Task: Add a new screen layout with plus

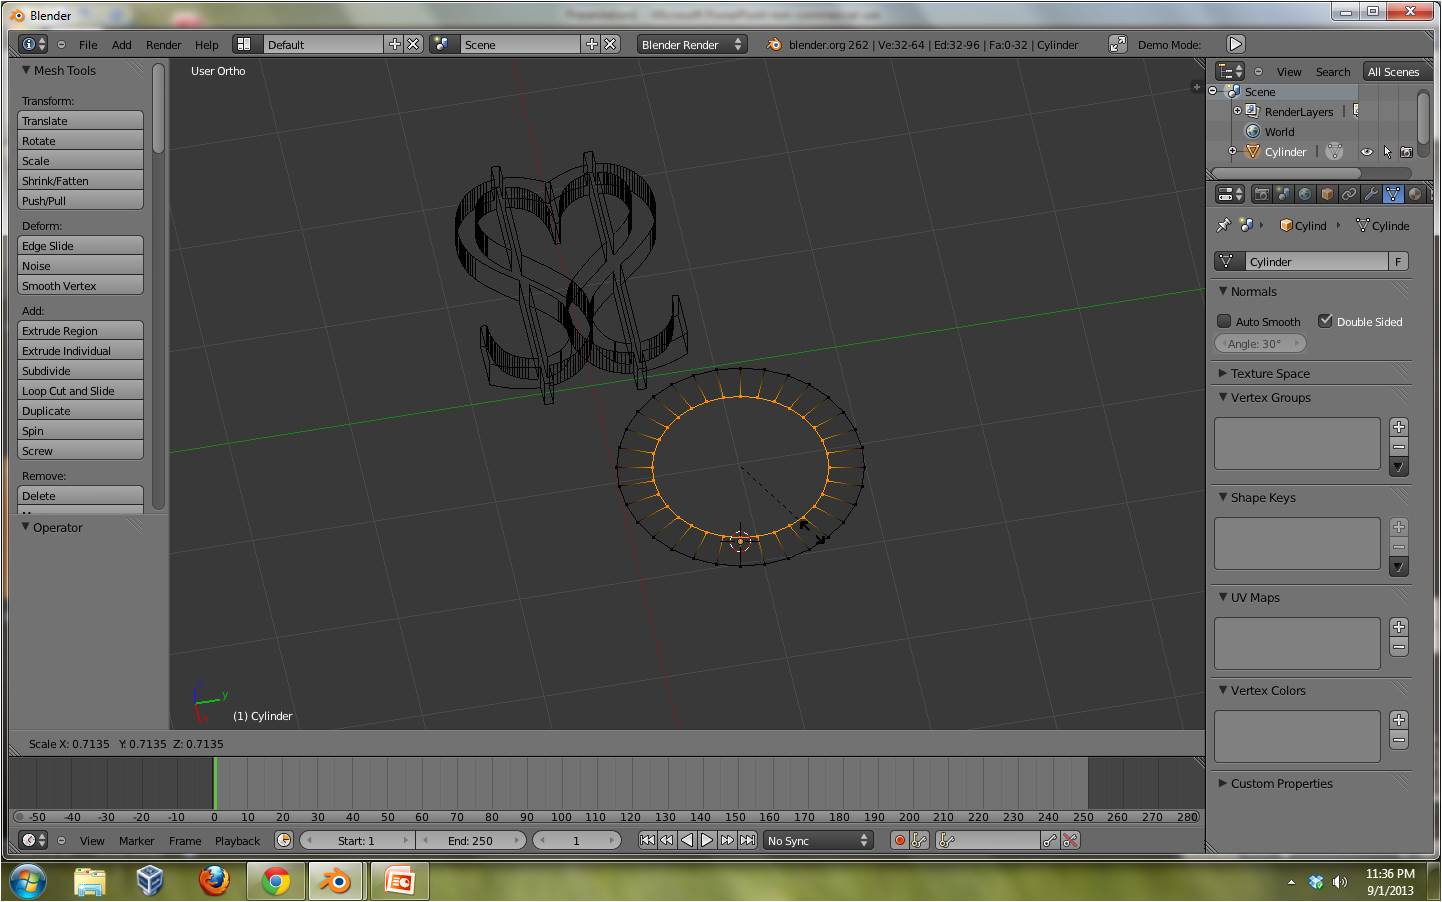Action: [x=394, y=44]
